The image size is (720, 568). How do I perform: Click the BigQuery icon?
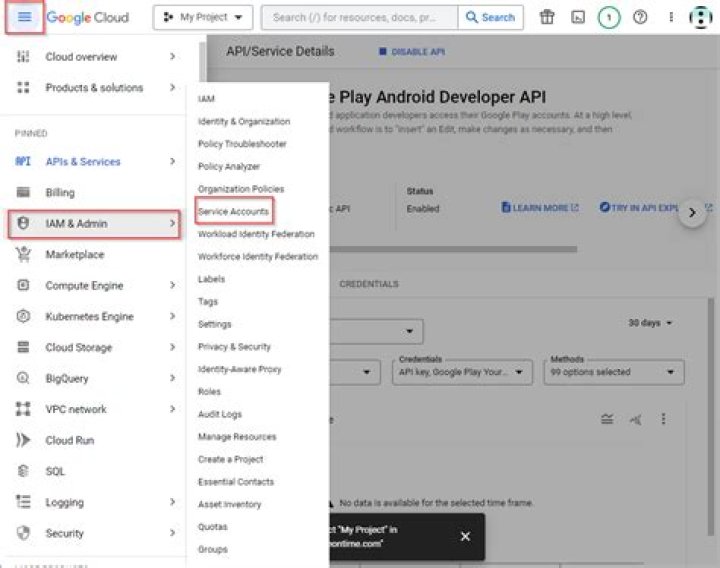23,378
